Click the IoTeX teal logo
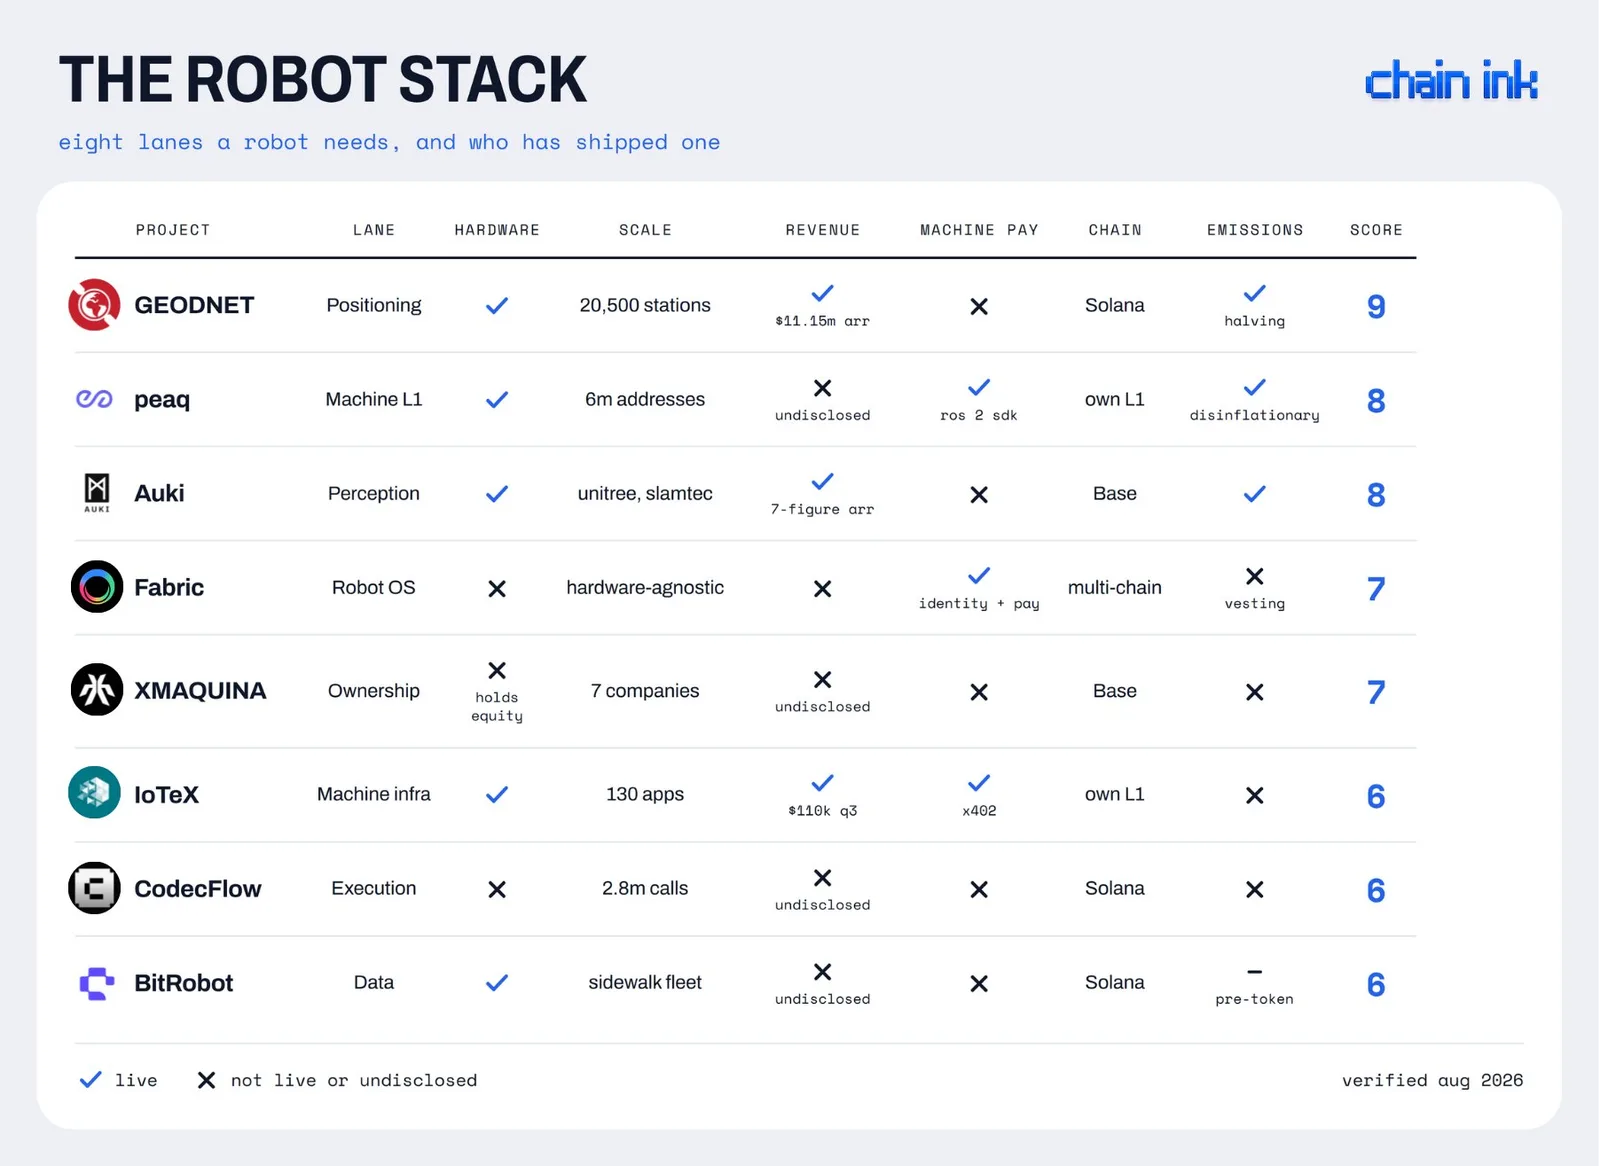The height and width of the screenshot is (1166, 1600). point(95,793)
